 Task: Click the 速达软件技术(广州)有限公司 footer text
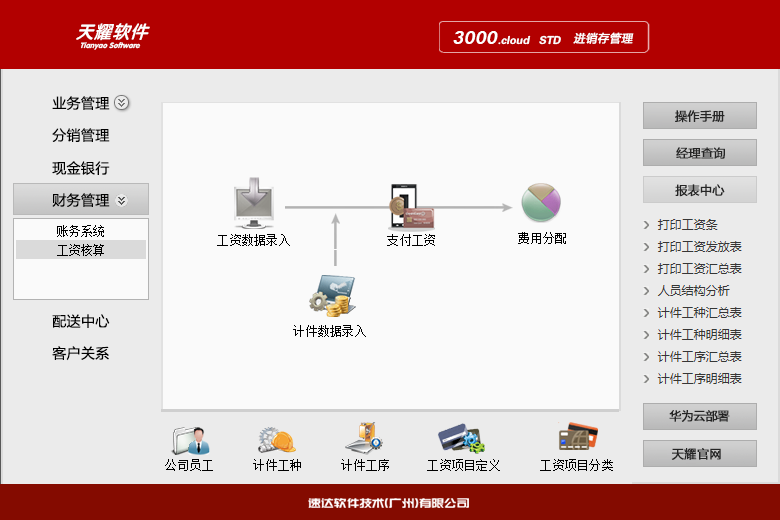pyautogui.click(x=389, y=503)
